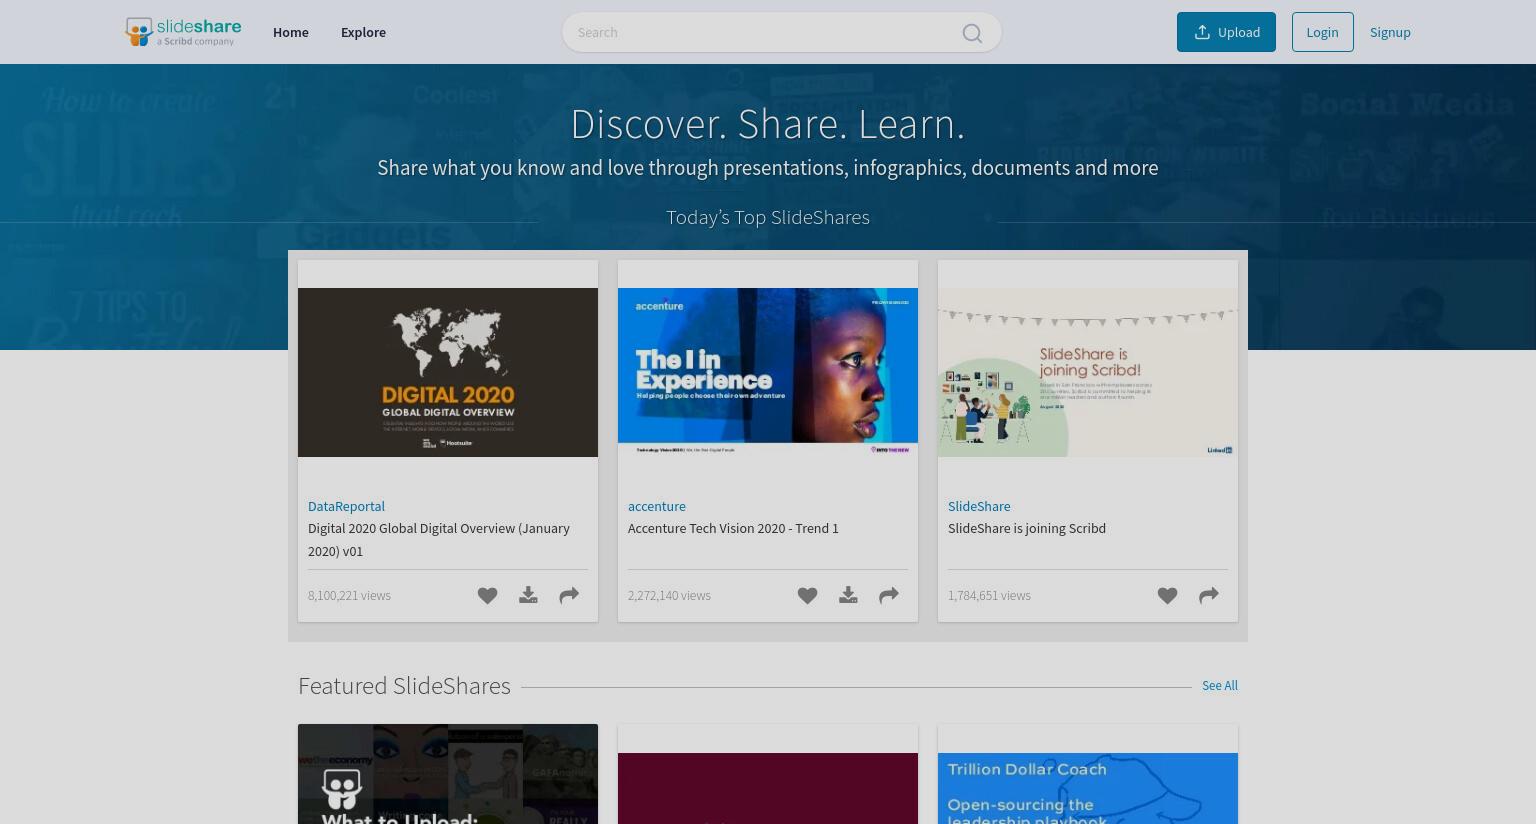This screenshot has width=1536, height=824.
Task: Open the Signup link
Action: point(1390,32)
